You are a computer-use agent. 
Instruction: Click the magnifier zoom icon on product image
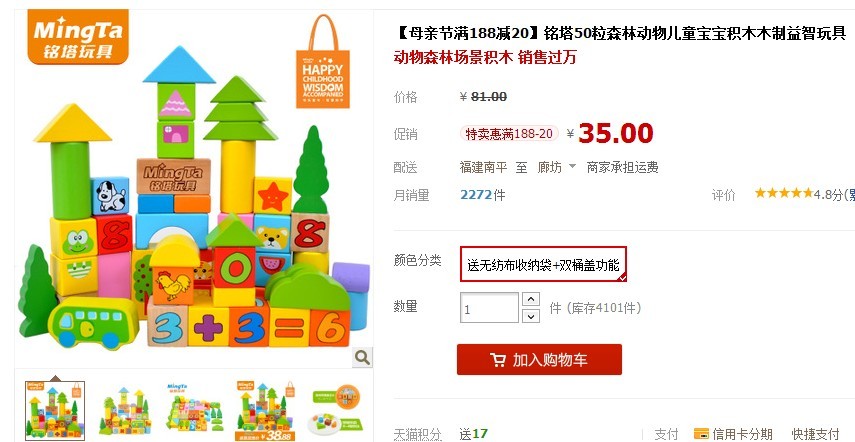[x=362, y=358]
